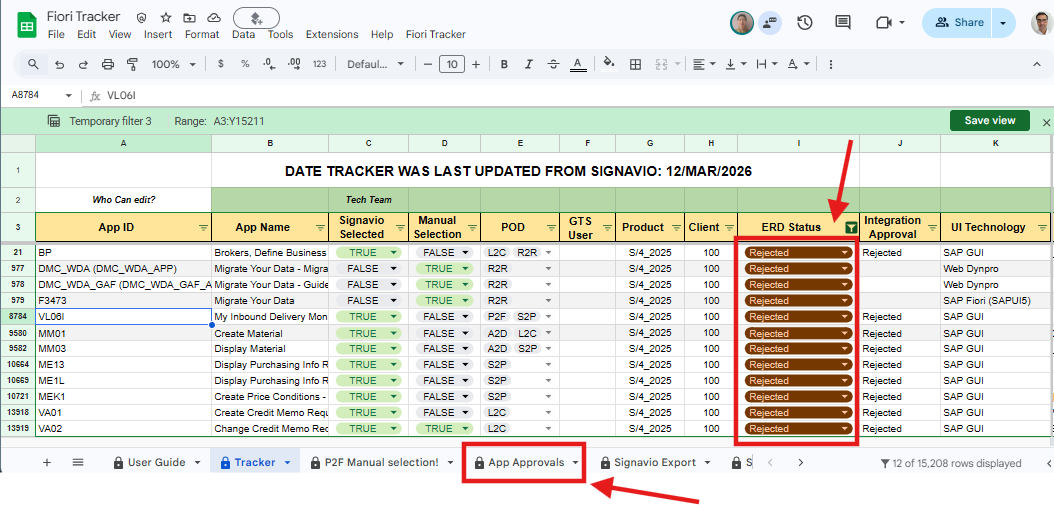Open the Extensions menu

click(x=331, y=34)
